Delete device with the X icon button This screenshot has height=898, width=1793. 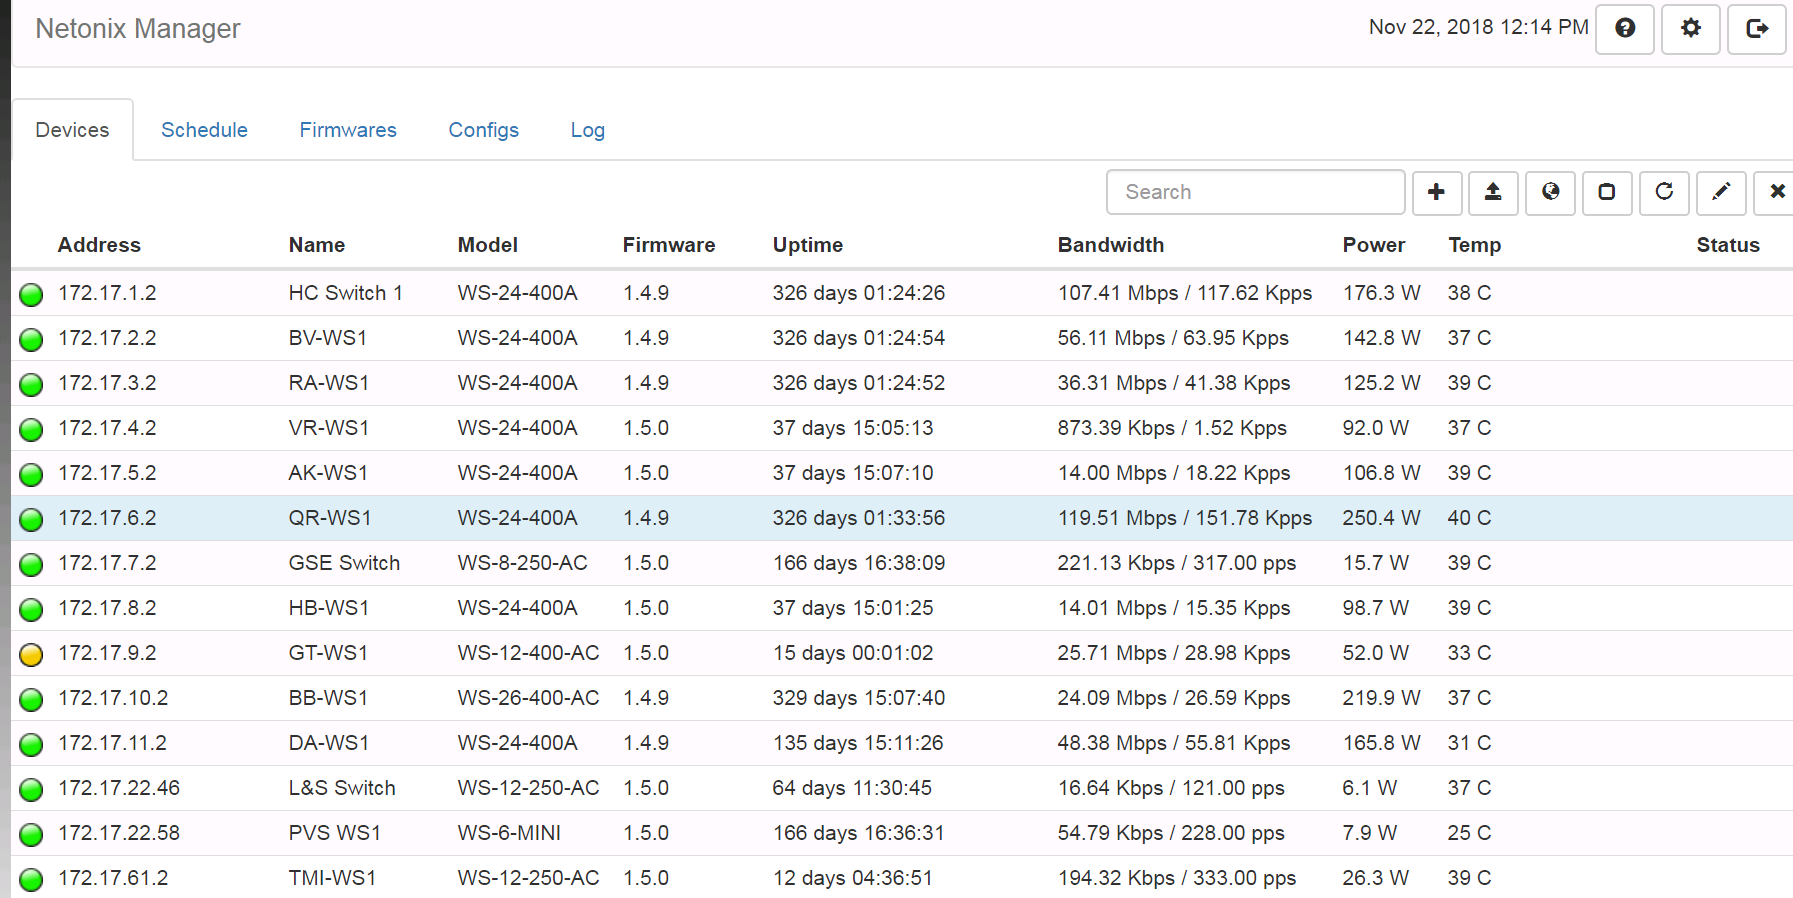point(1776,192)
